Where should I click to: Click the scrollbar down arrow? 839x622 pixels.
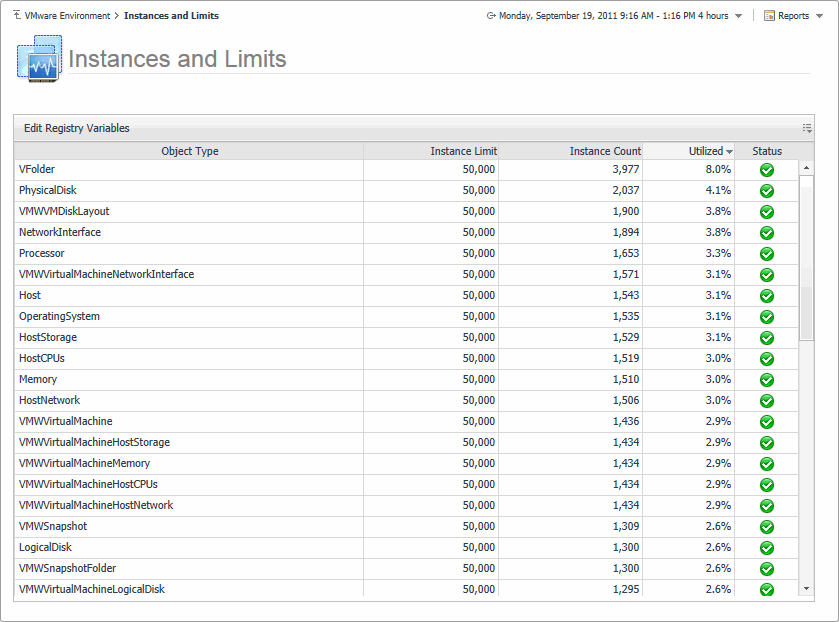pos(807,589)
